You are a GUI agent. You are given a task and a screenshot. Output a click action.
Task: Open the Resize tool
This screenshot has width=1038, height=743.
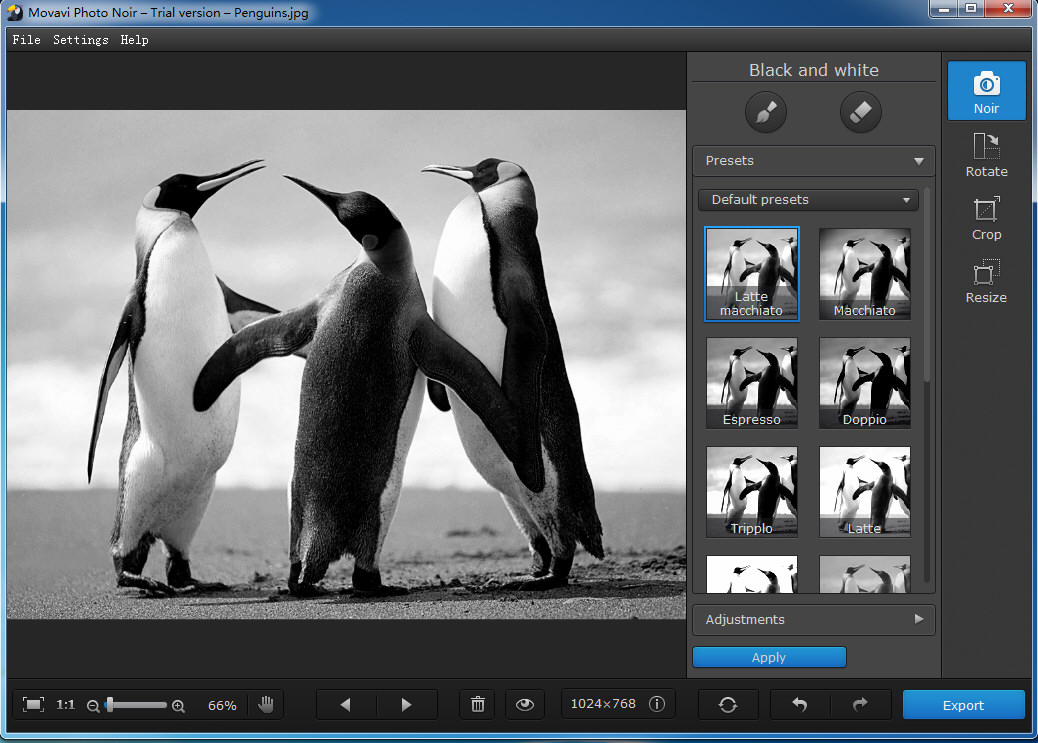pyautogui.click(x=986, y=281)
